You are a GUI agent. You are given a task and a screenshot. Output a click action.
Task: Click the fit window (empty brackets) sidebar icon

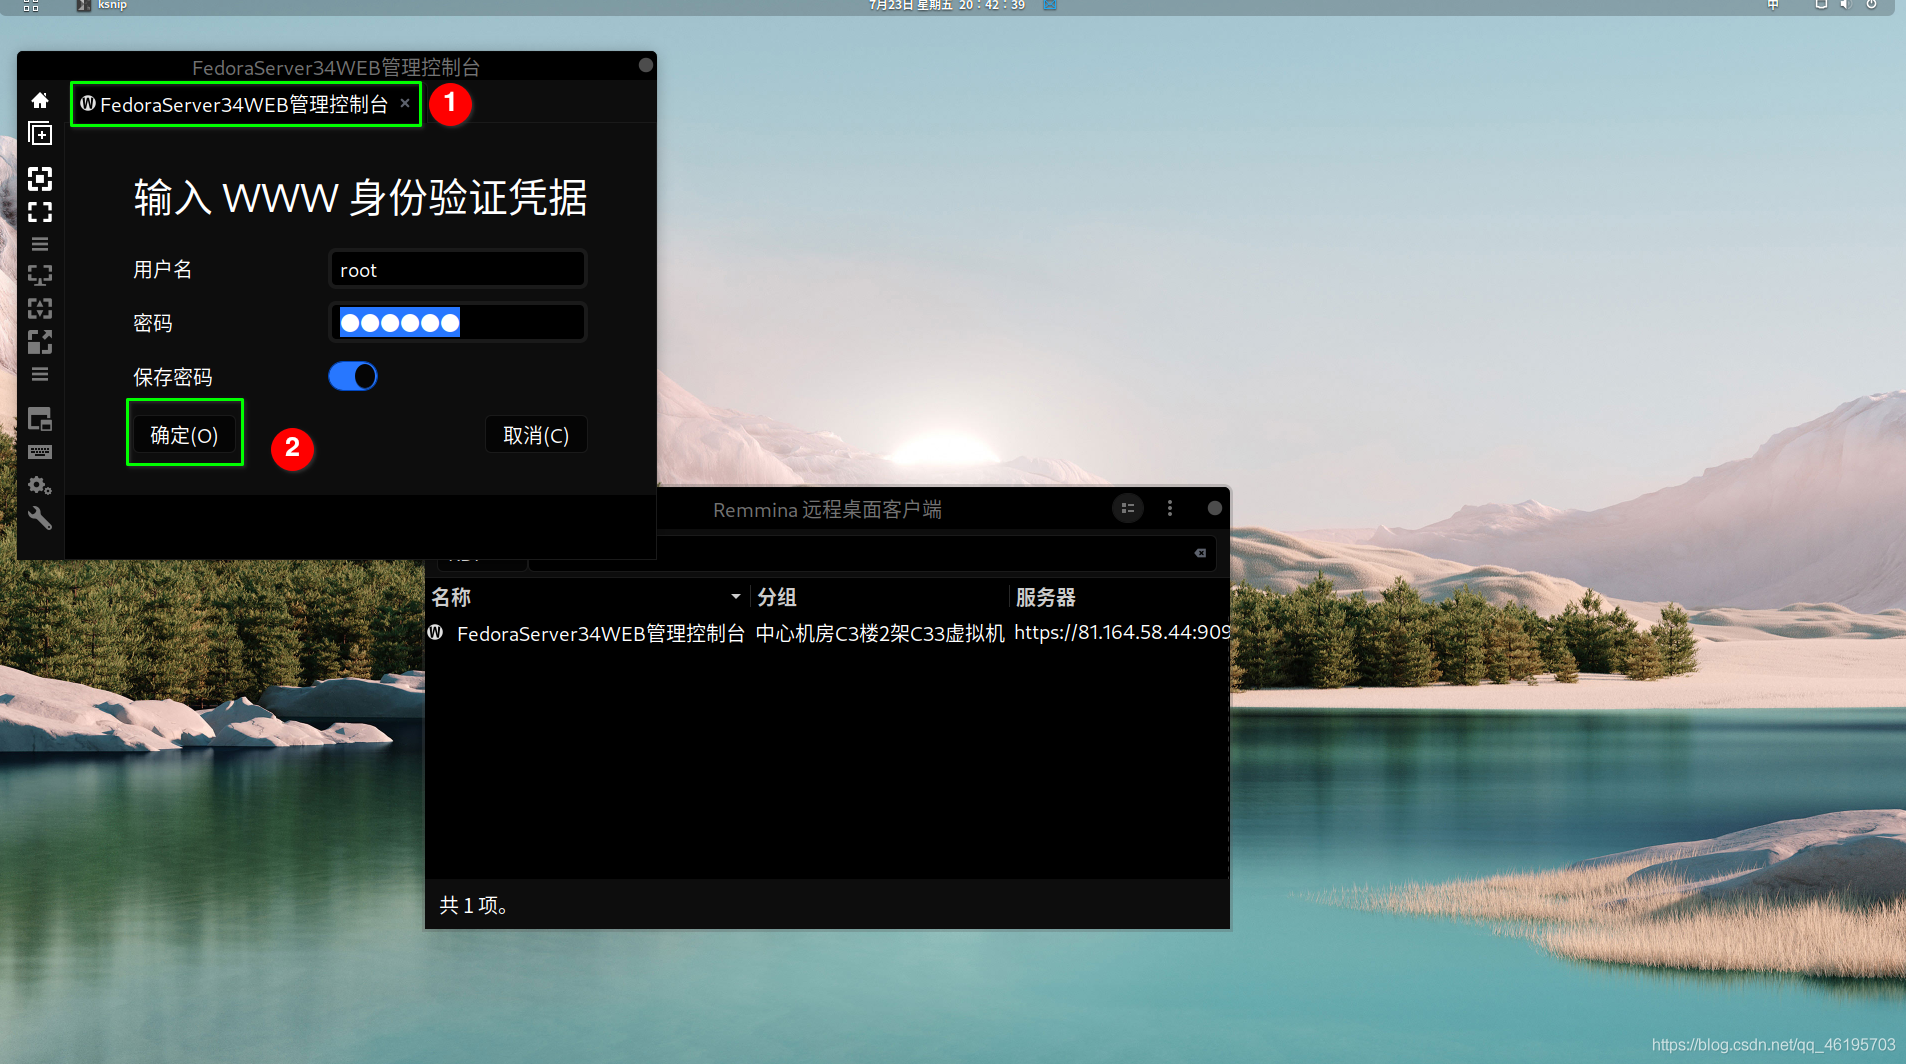[x=40, y=212]
